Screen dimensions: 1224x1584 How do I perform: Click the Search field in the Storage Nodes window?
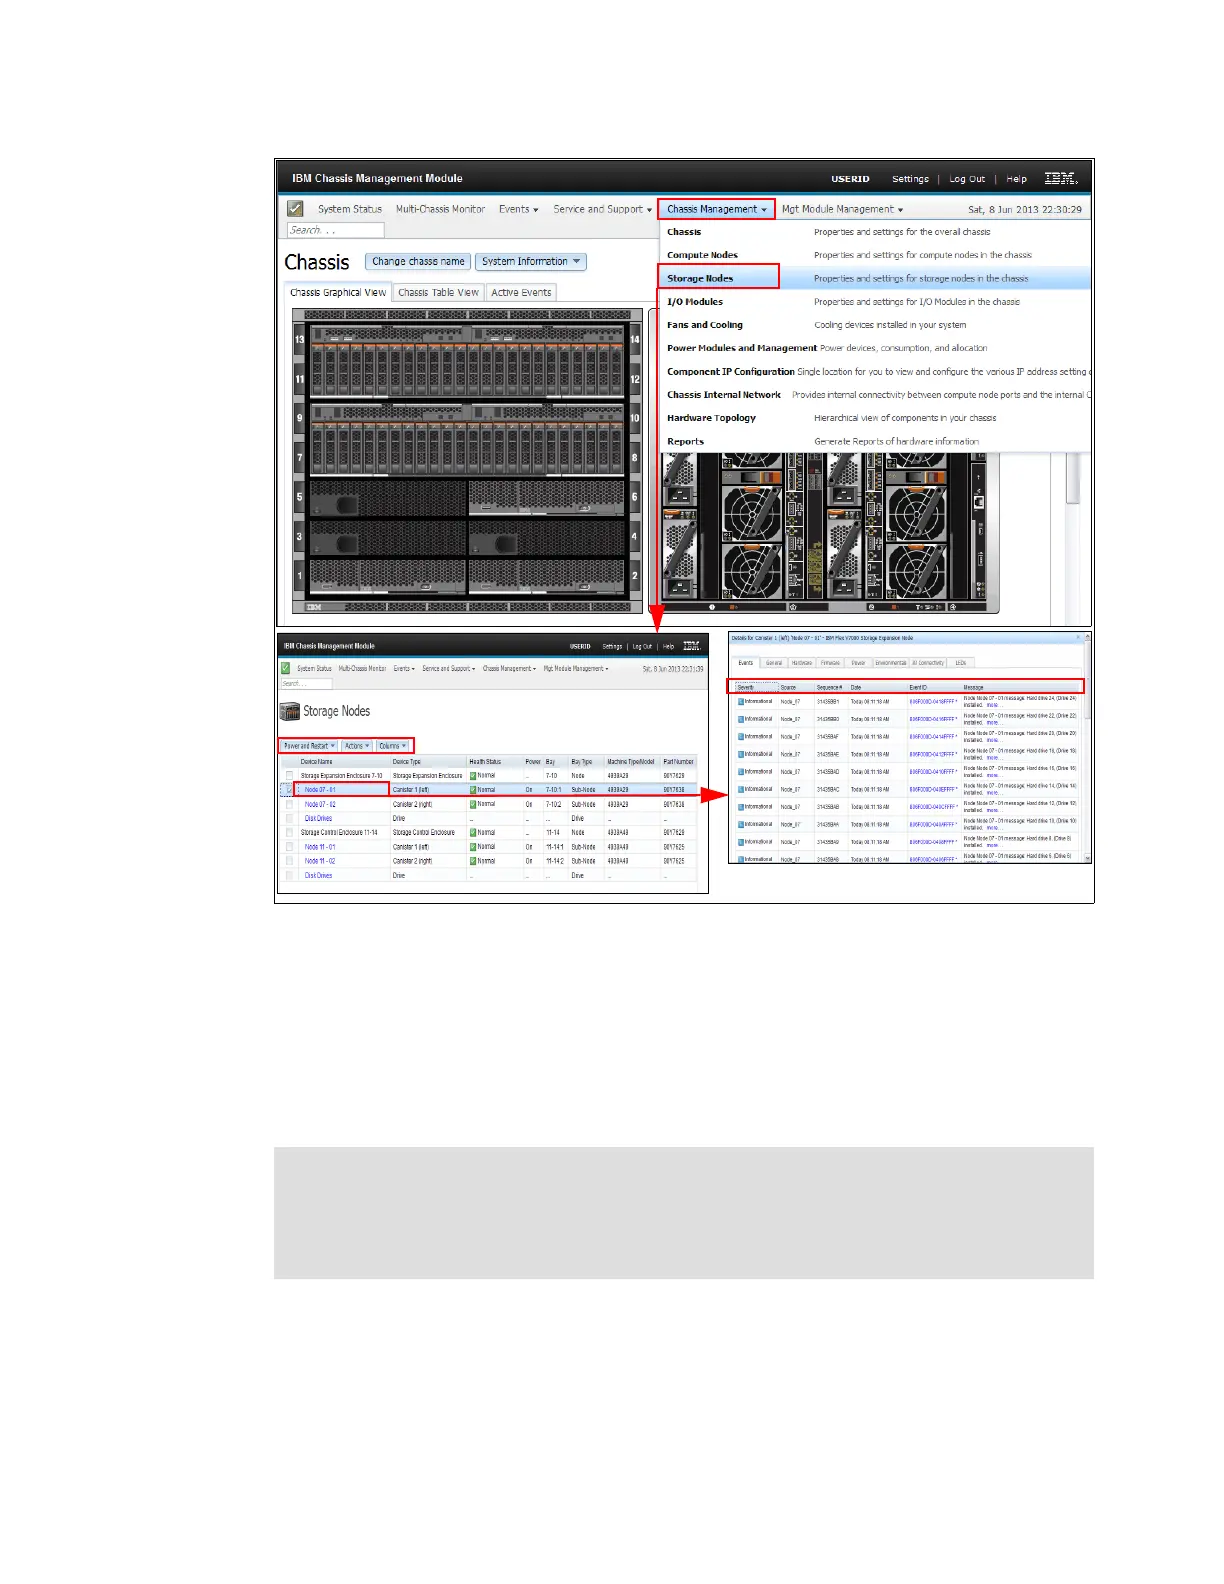pos(306,684)
